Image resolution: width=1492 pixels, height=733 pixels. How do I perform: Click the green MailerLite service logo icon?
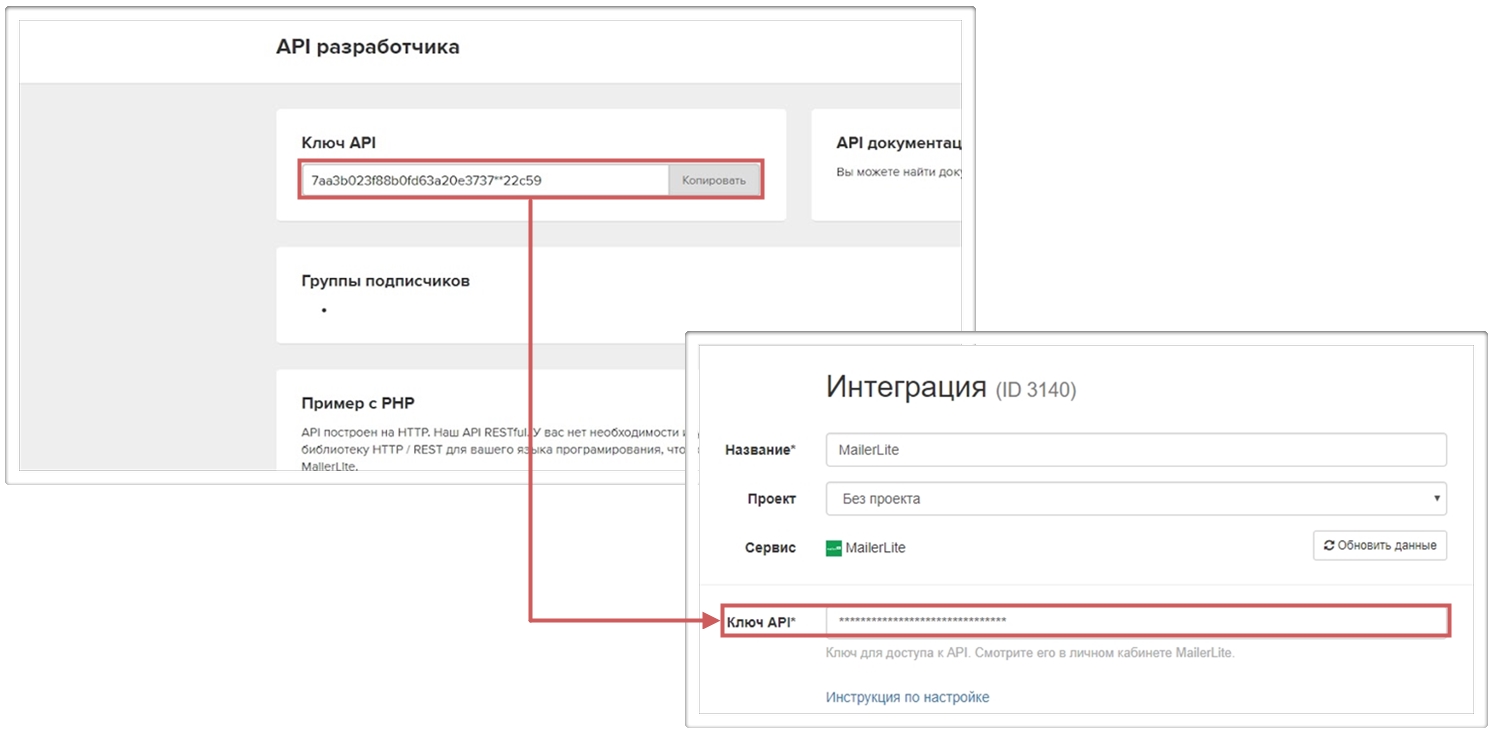pos(834,548)
